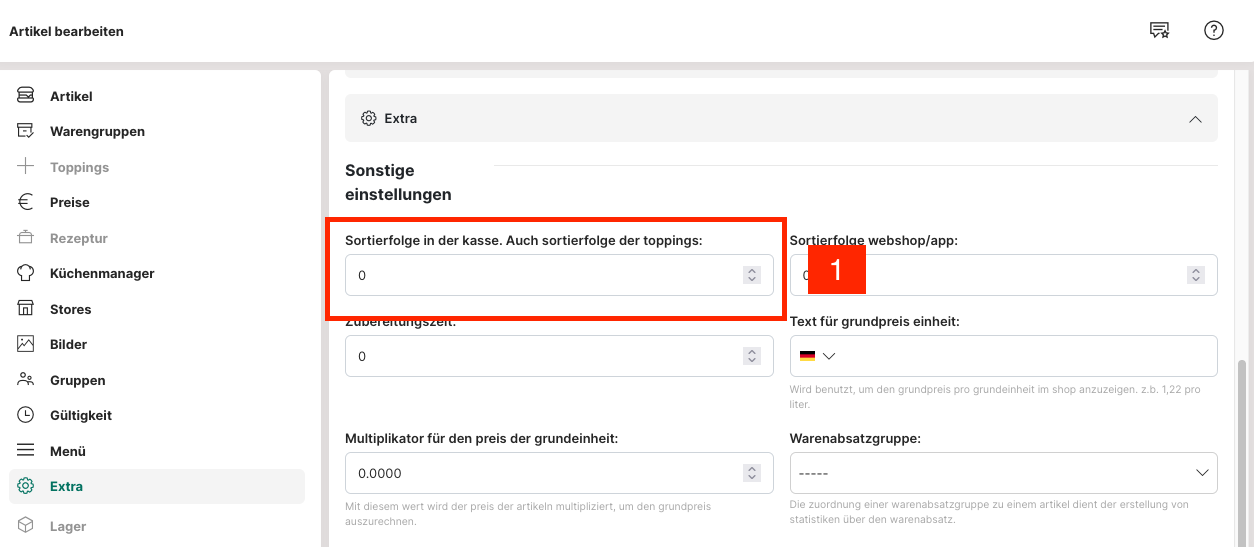Click the Sortierfolge in der Kasse stepper arrows
This screenshot has height=547, width=1254.
pyautogui.click(x=752, y=275)
